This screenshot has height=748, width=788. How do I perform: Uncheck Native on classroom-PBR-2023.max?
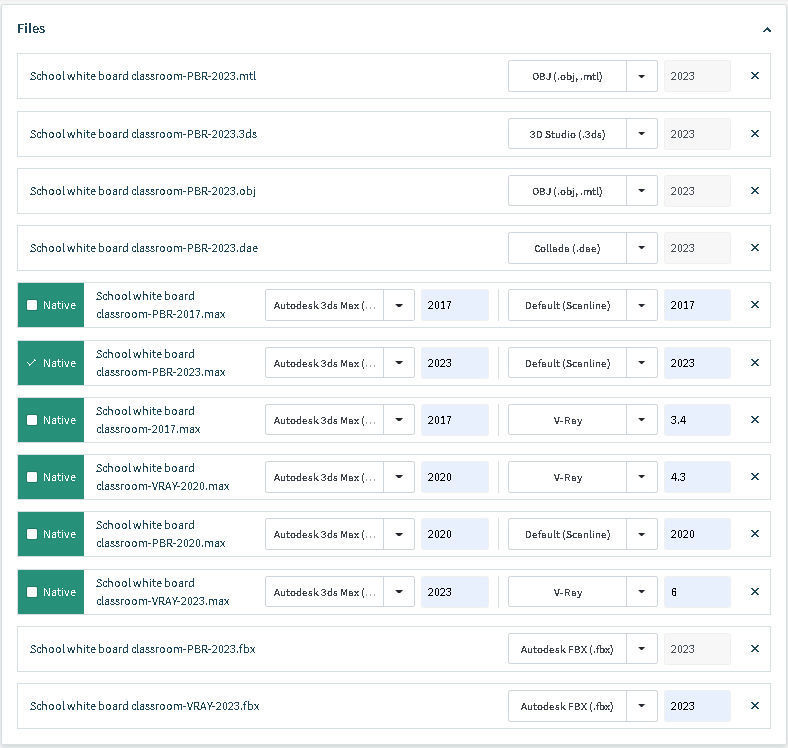(33, 363)
